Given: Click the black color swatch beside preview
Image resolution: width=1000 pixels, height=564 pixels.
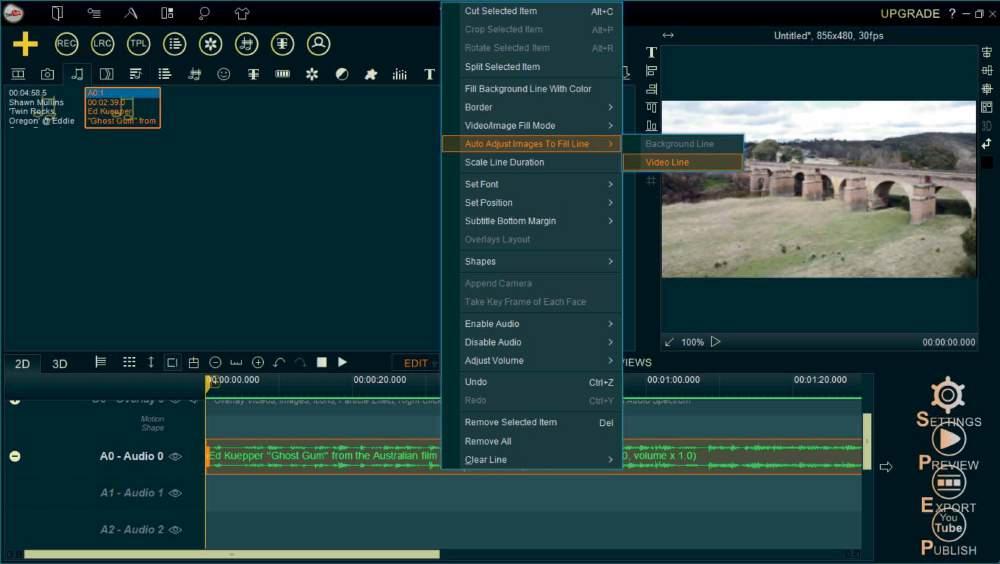Looking at the screenshot, I should coord(987,163).
